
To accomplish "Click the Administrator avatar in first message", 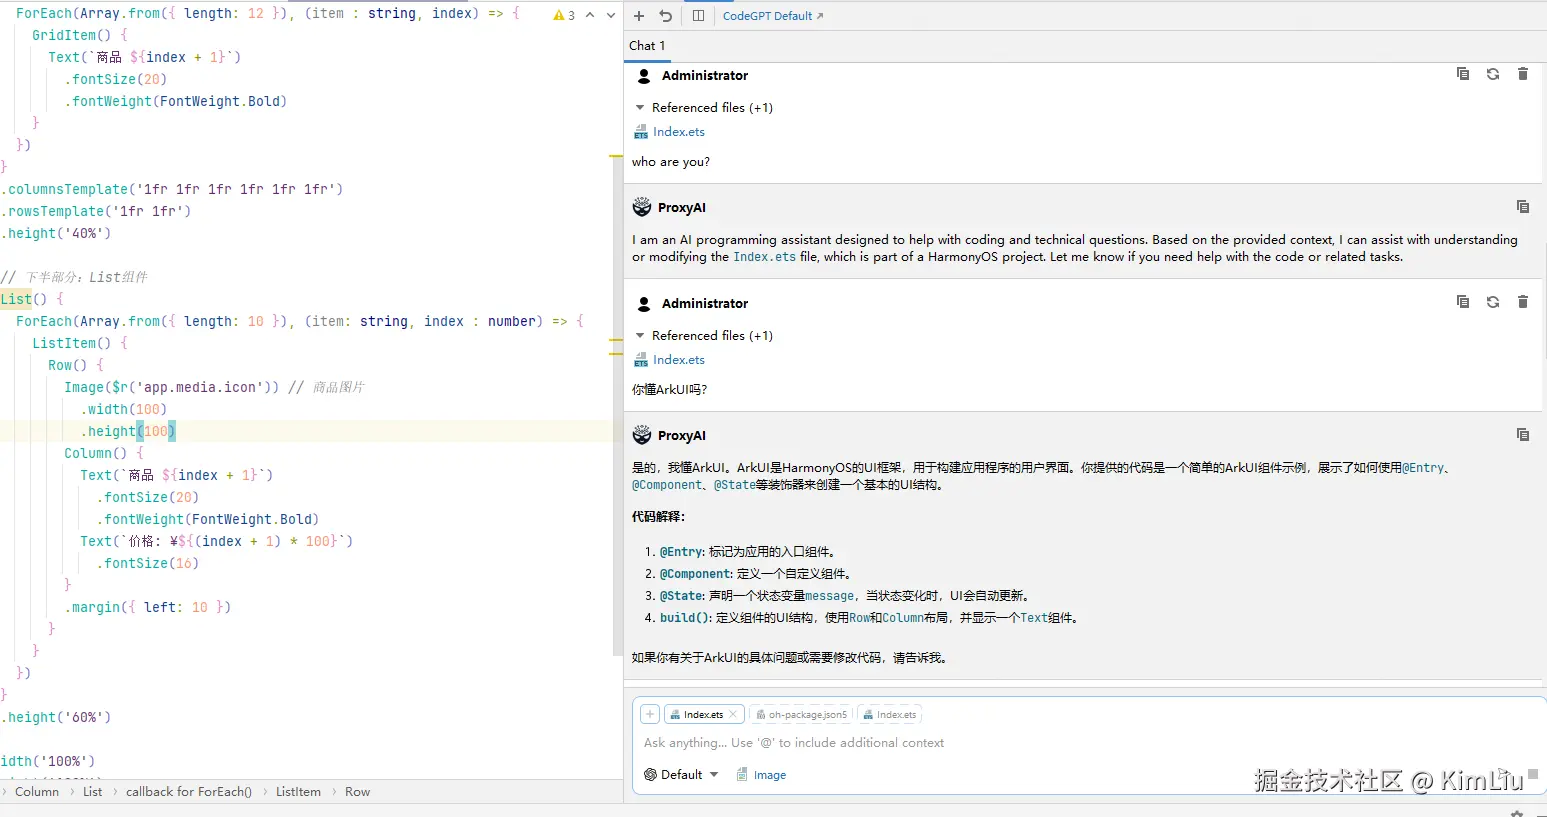I will click(644, 76).
